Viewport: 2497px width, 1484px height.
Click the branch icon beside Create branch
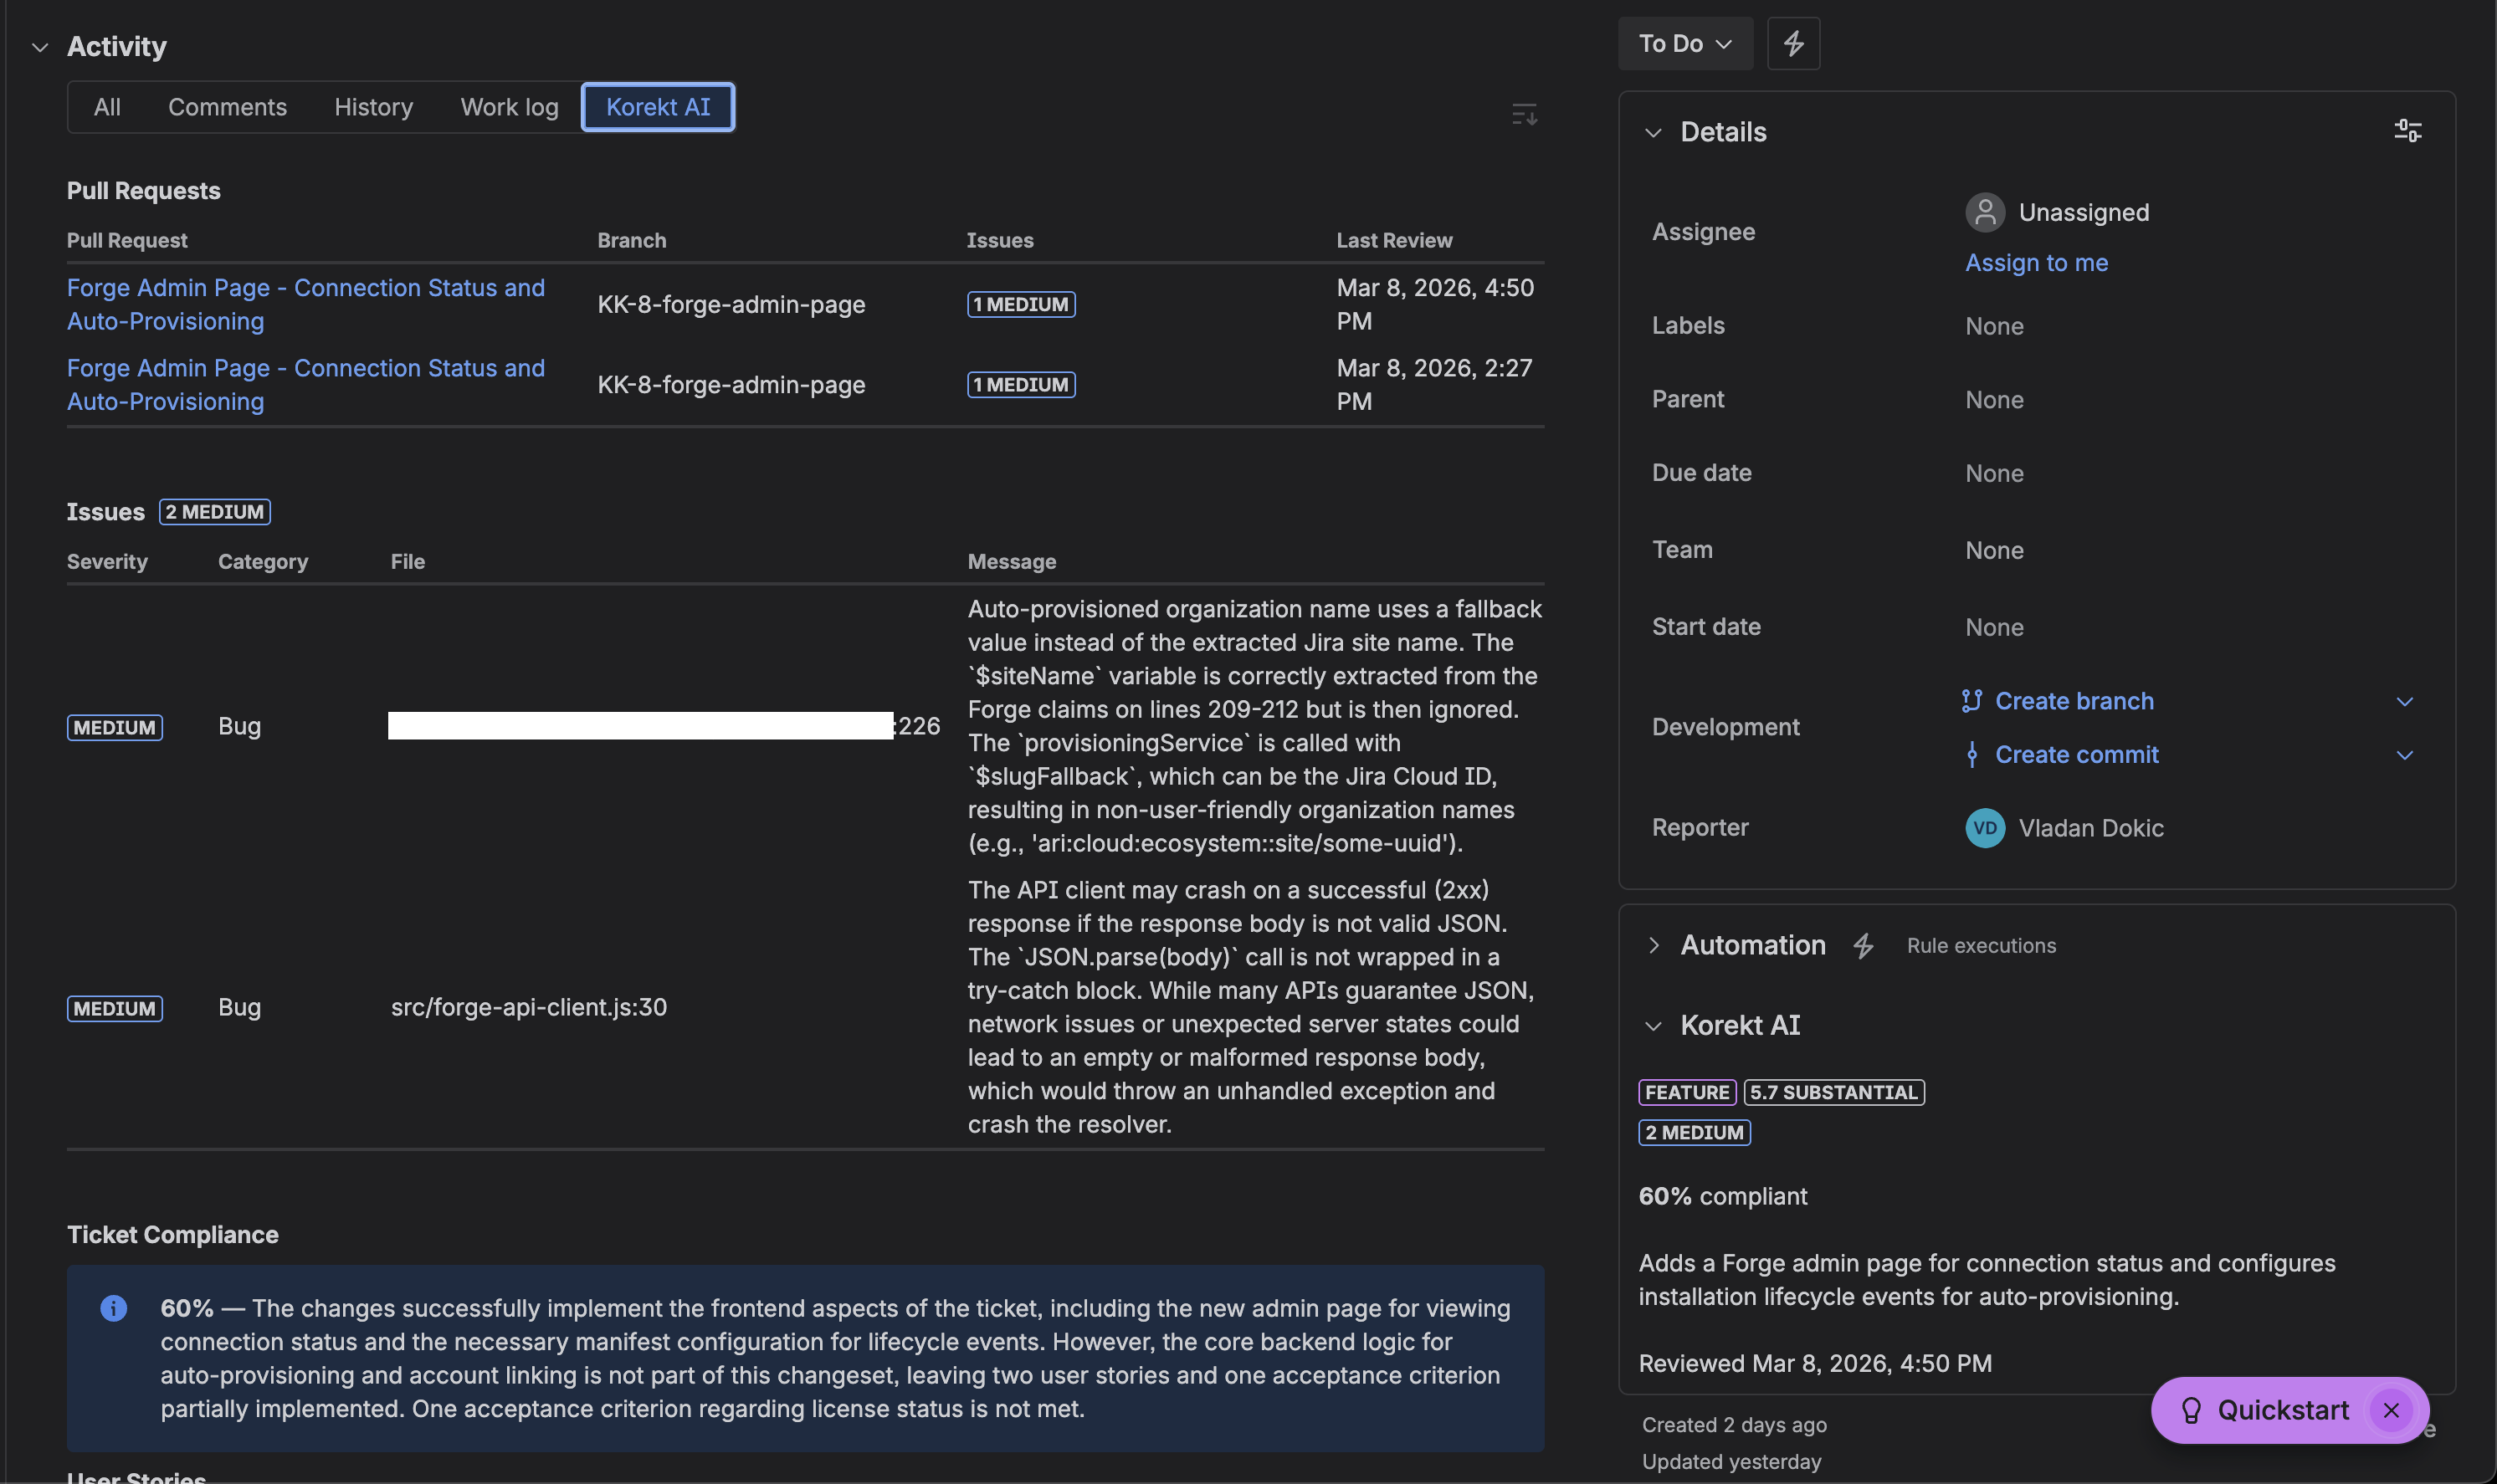click(1971, 700)
